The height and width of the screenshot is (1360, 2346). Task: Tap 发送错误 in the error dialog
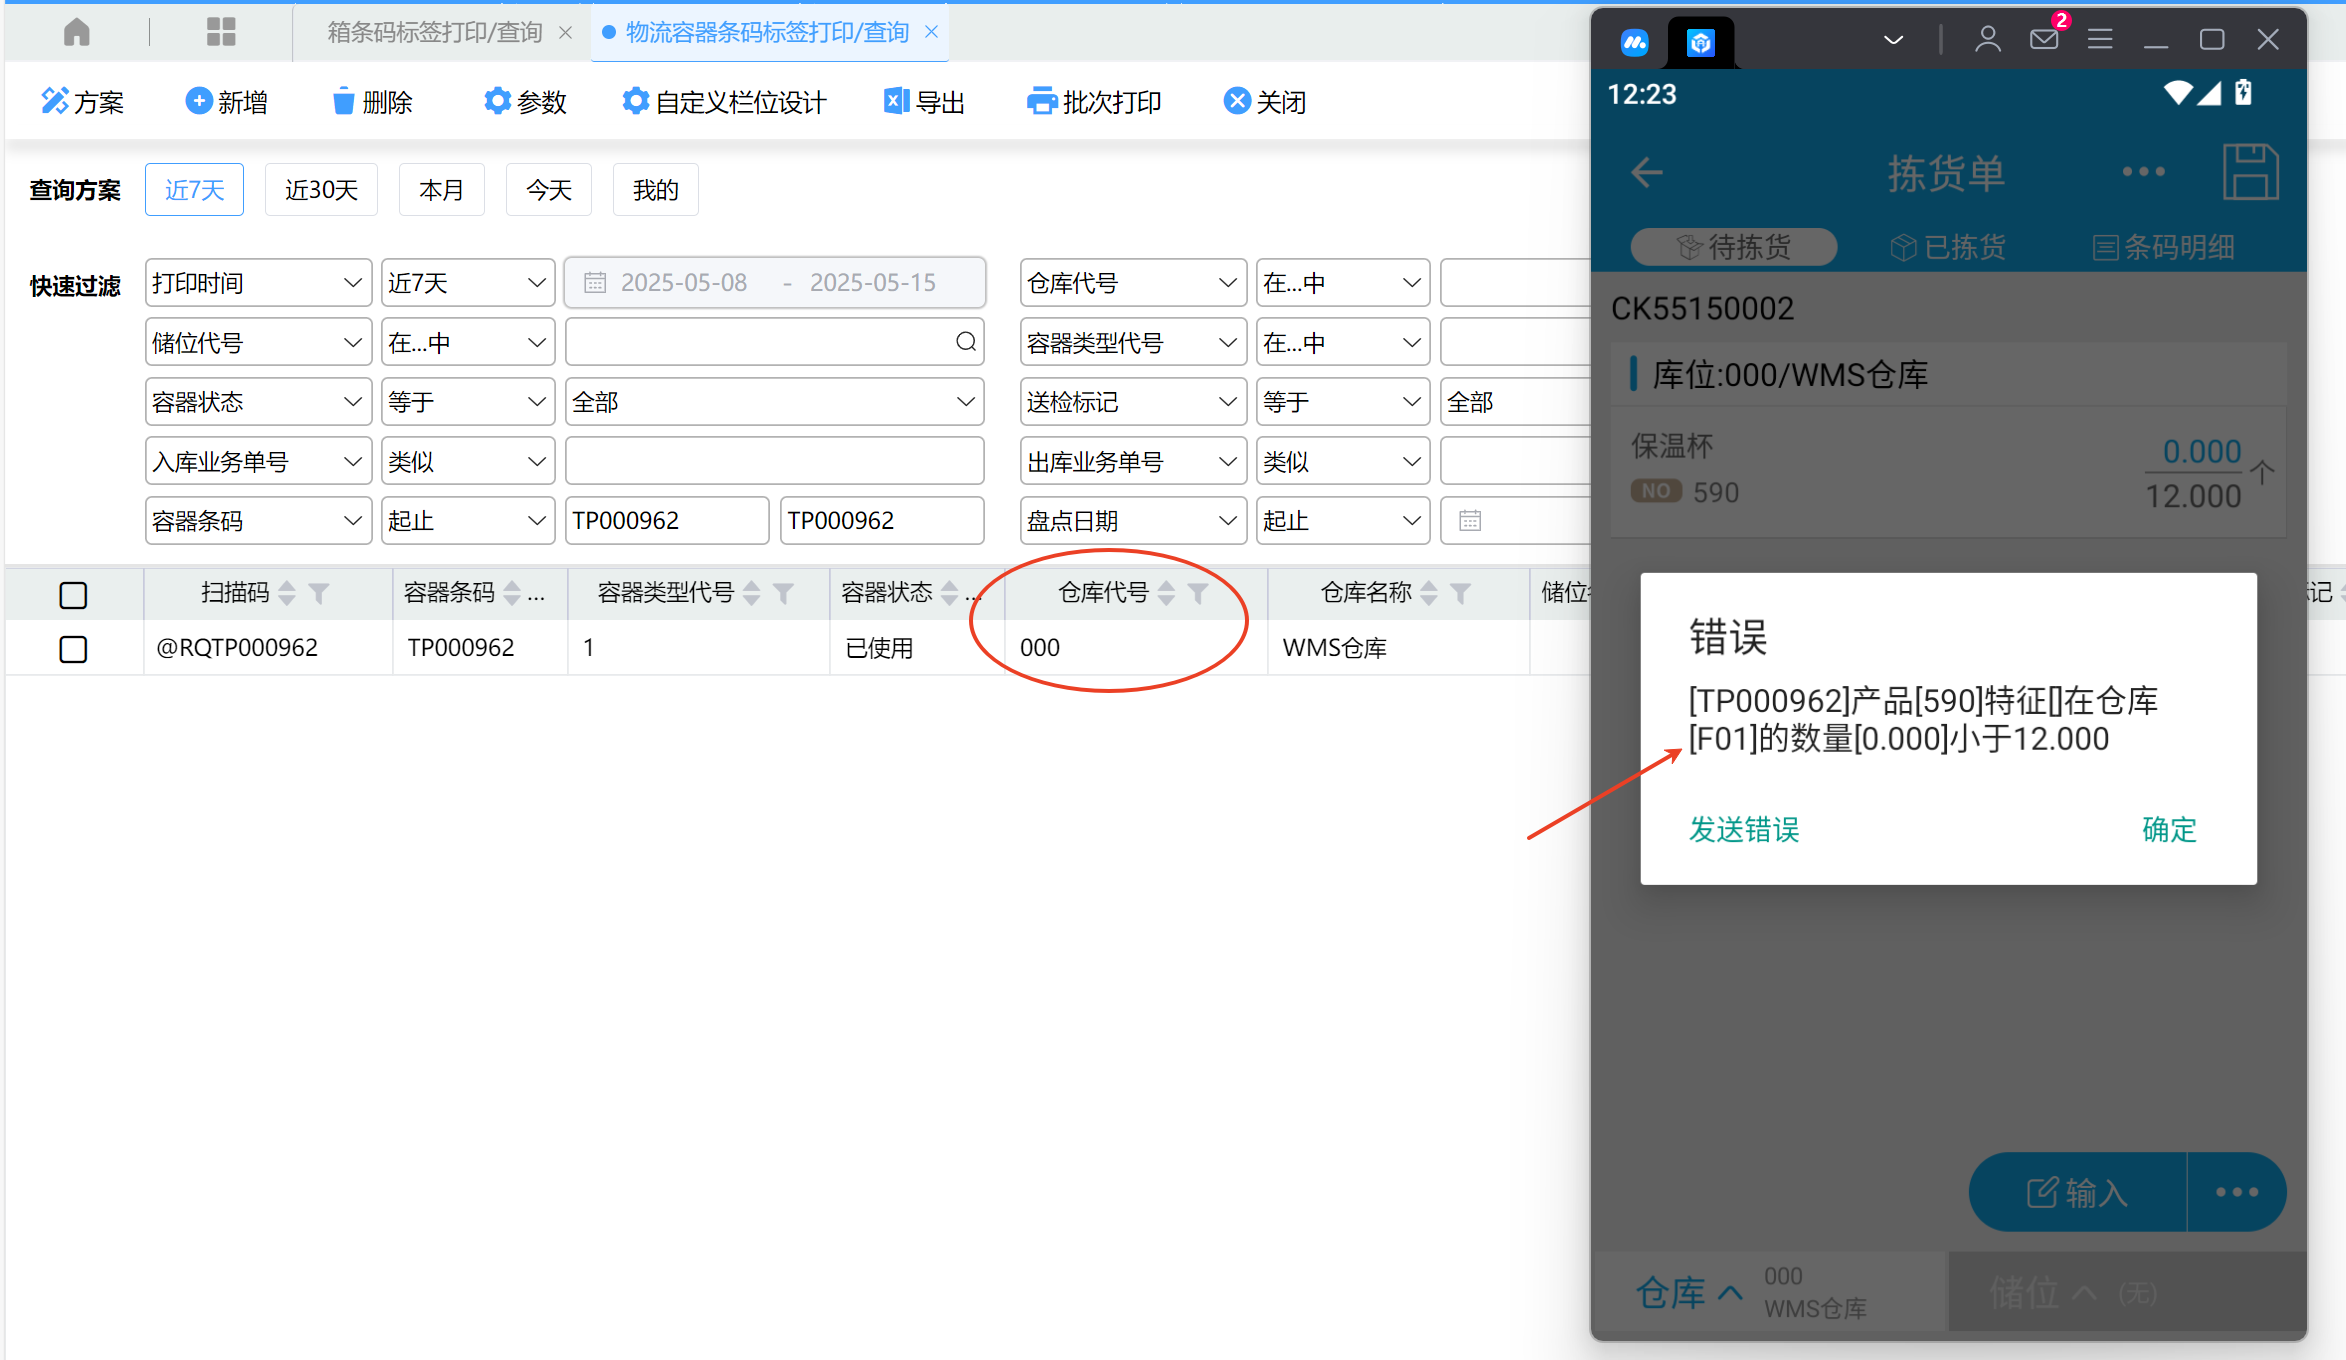coord(1744,829)
